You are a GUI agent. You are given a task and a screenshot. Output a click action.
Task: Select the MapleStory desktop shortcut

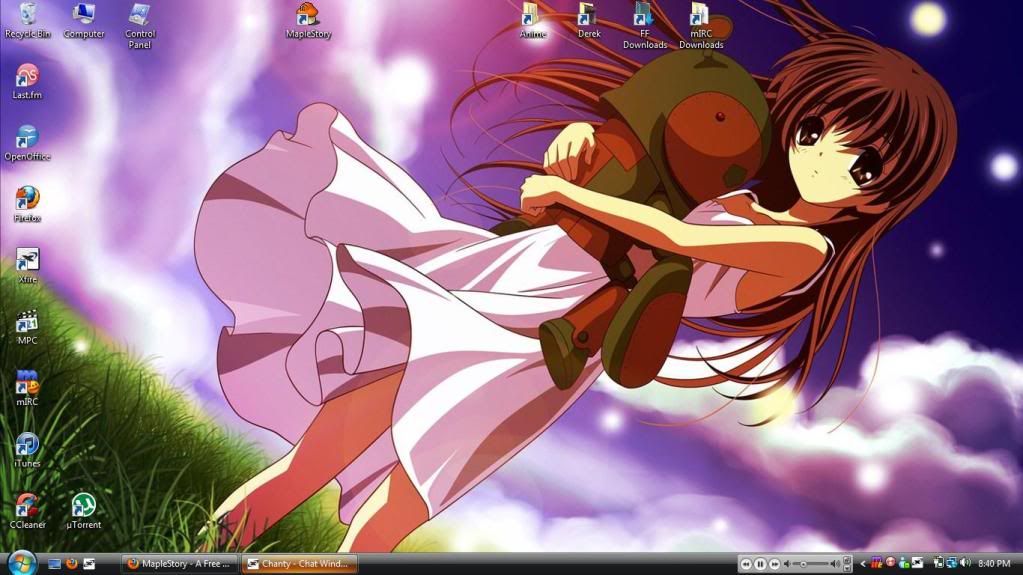coord(308,21)
